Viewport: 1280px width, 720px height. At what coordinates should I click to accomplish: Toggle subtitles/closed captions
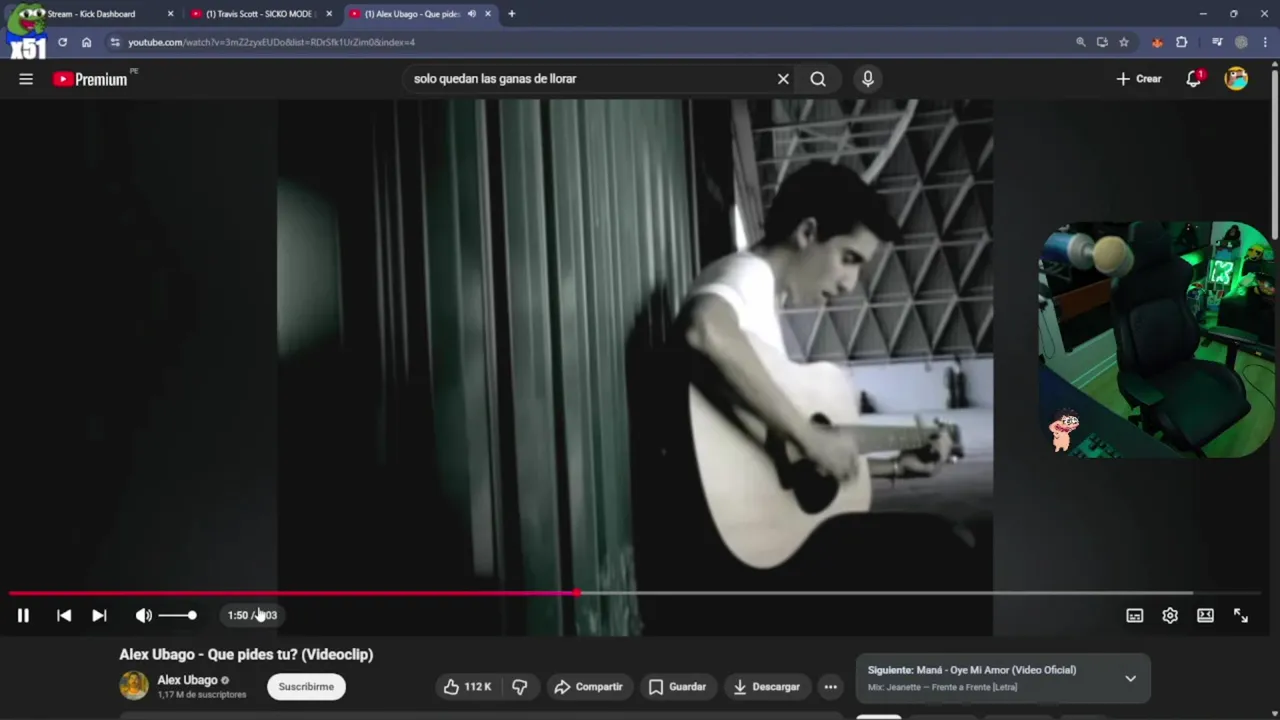(1134, 616)
